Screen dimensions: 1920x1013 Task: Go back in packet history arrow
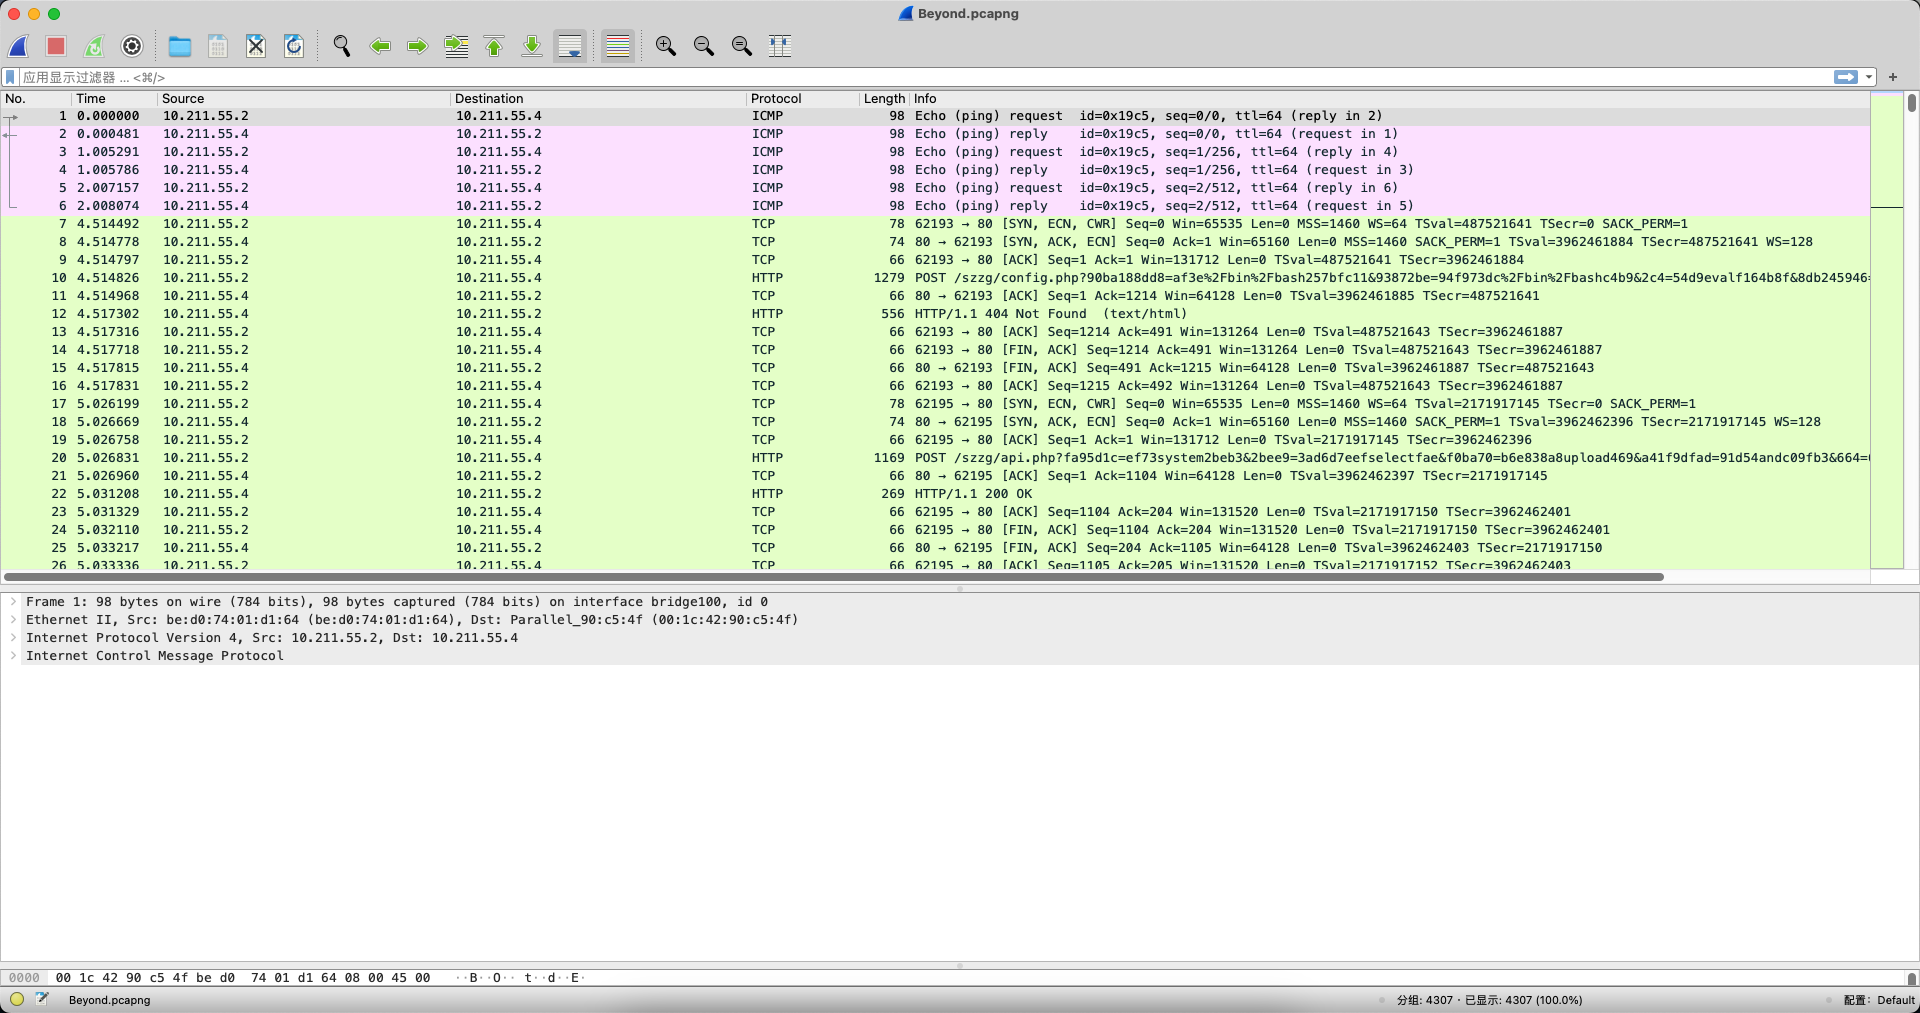click(380, 46)
